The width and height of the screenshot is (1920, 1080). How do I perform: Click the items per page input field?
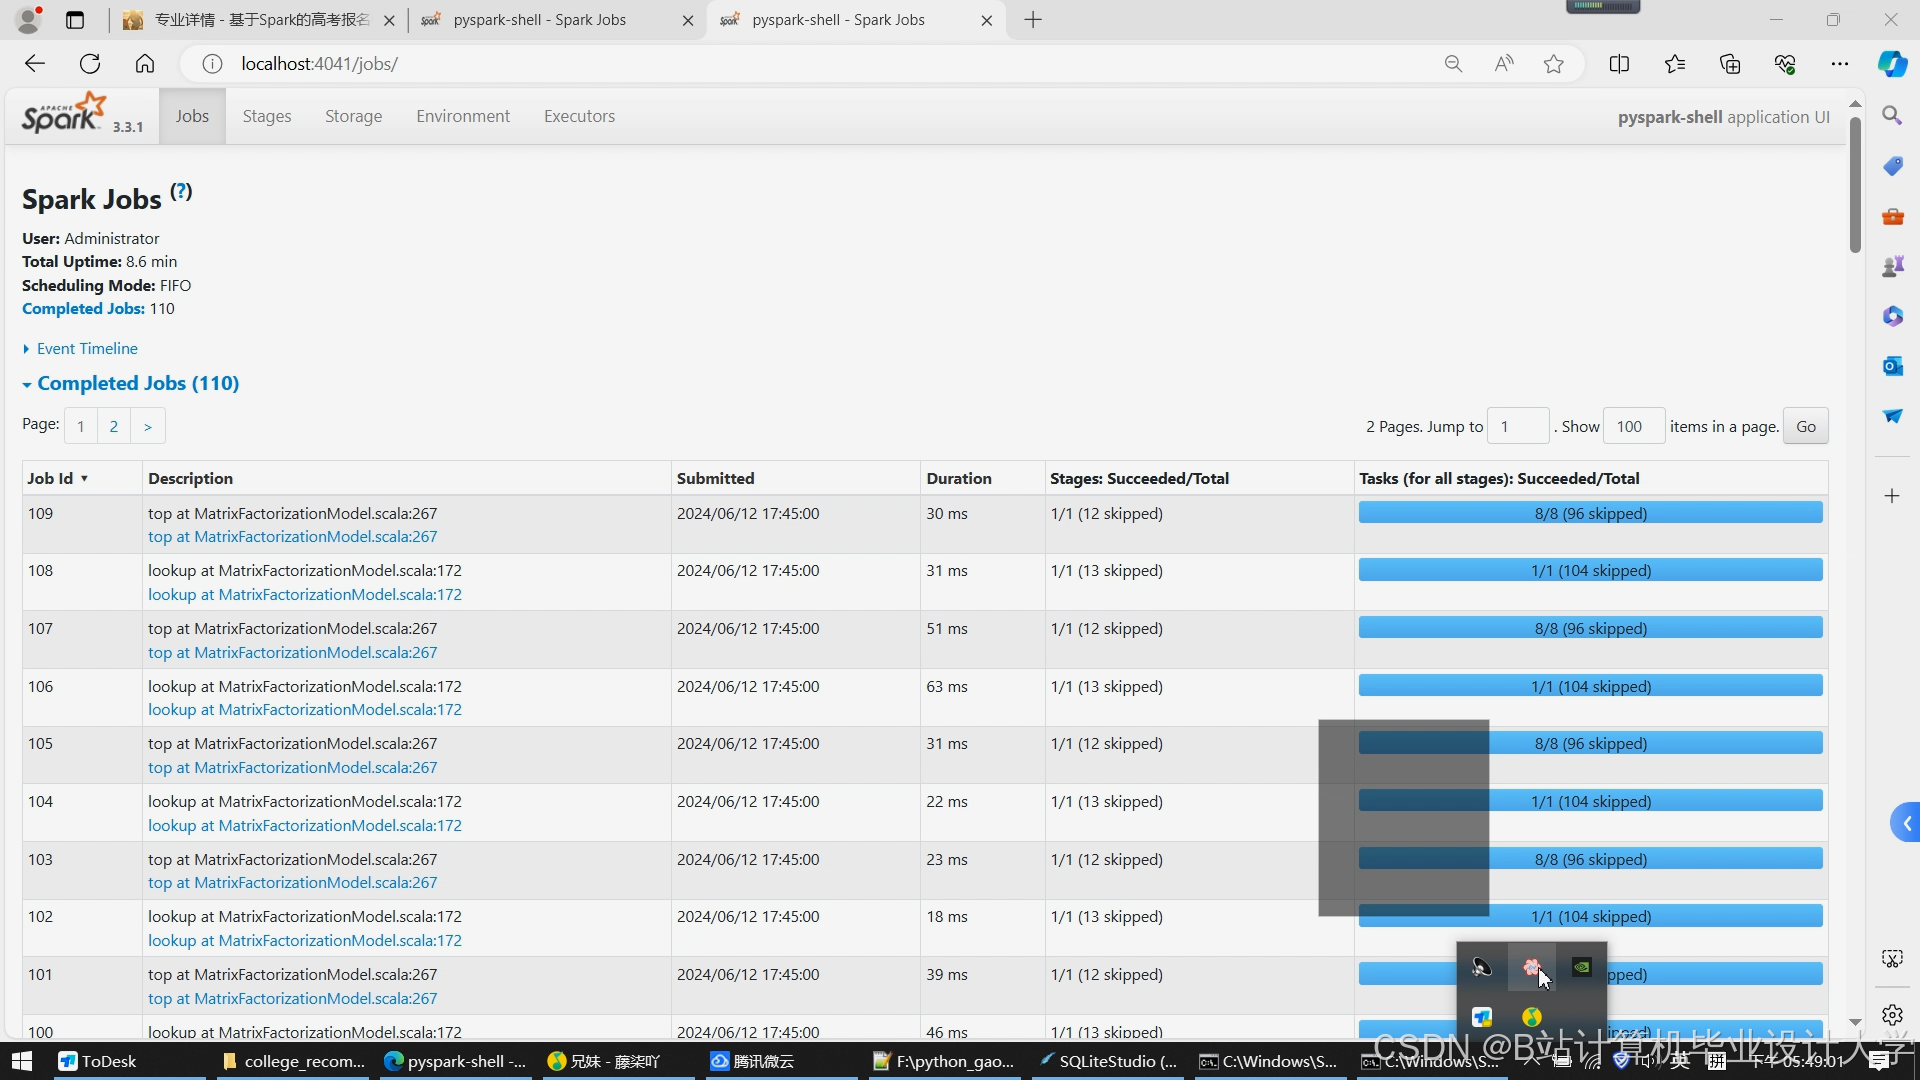click(x=1633, y=426)
